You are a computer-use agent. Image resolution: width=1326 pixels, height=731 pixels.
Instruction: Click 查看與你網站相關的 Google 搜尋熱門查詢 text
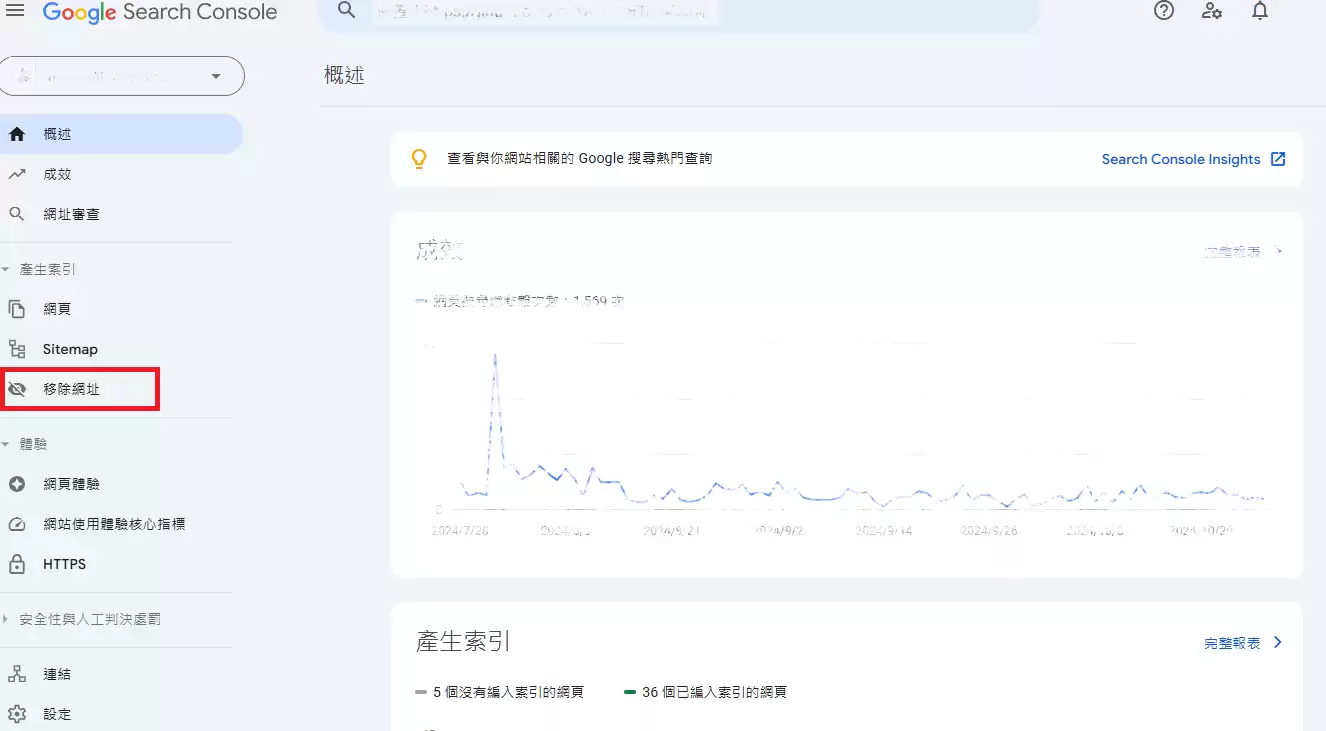[x=580, y=158]
